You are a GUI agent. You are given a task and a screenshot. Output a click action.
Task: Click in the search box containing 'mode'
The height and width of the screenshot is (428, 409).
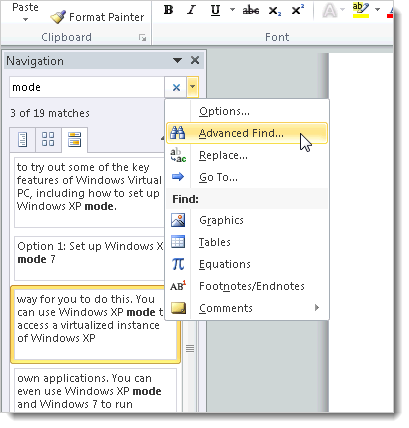[x=87, y=87]
